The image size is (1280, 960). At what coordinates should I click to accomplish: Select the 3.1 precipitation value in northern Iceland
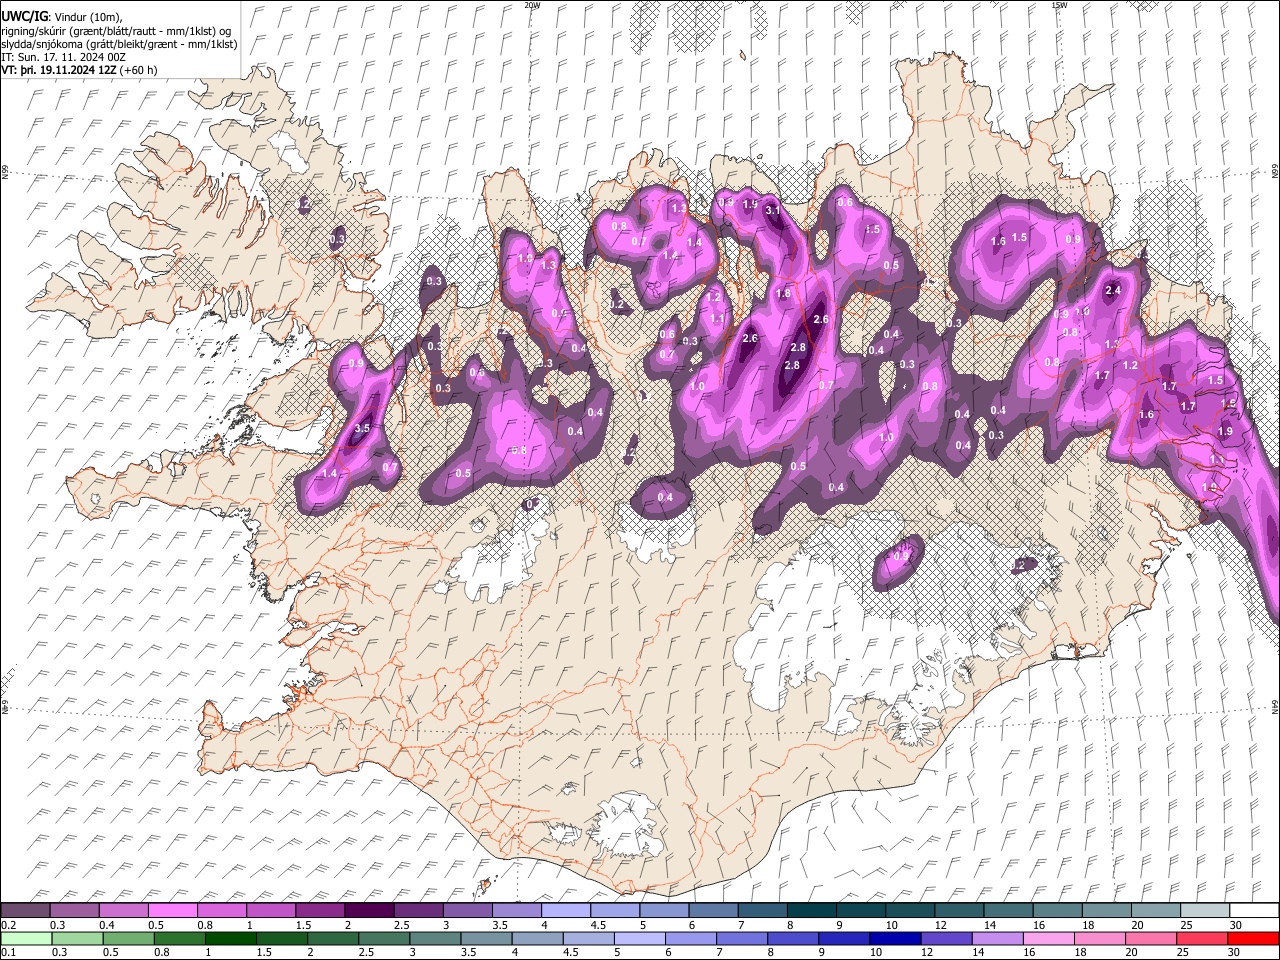pos(772,210)
